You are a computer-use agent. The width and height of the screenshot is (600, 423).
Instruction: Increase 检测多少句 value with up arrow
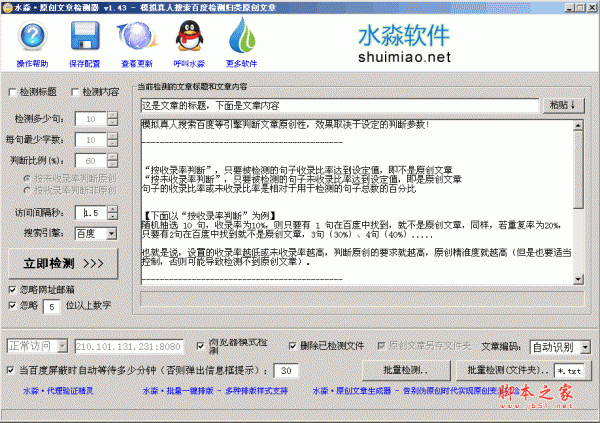112,115
